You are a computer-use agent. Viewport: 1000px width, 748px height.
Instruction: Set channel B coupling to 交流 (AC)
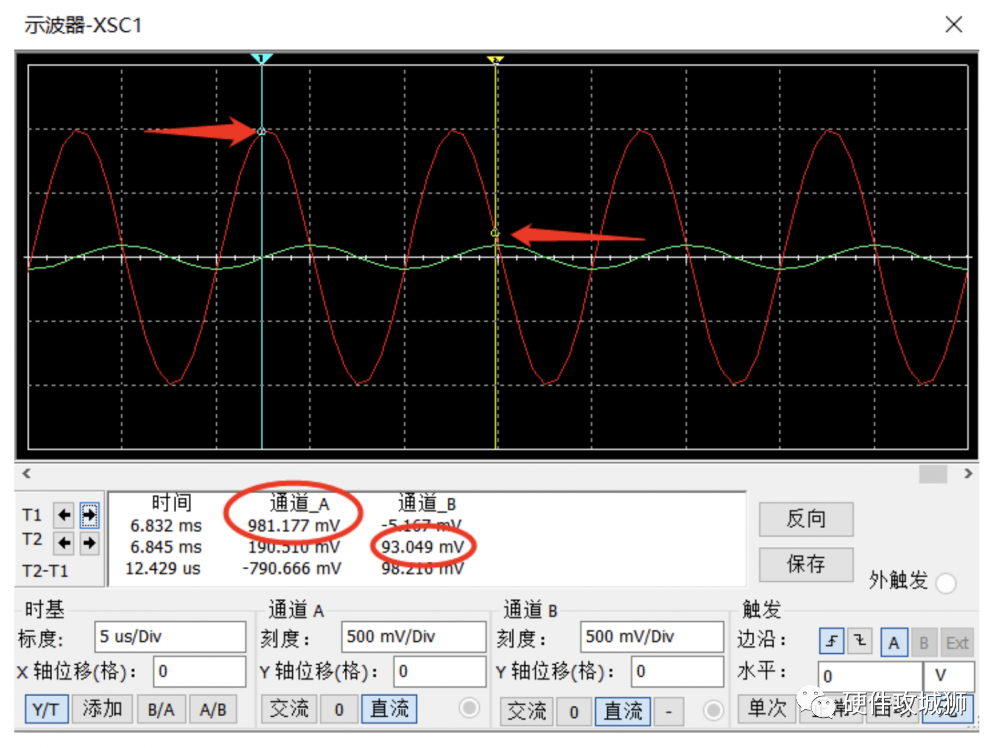coord(527,711)
